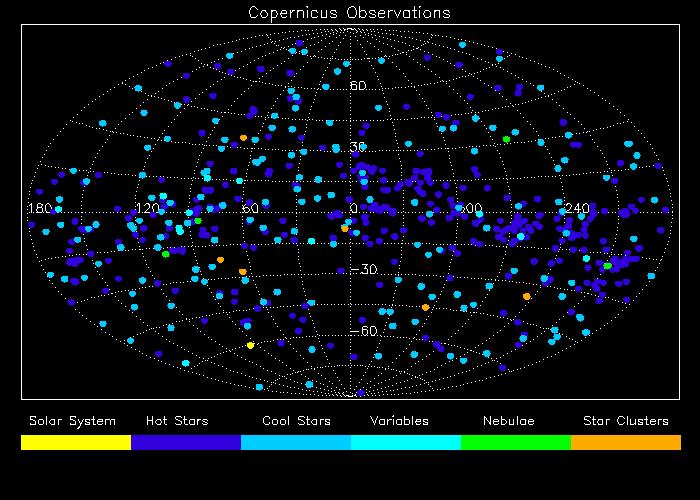
Task: Click the 240 longitude label
Action: coord(577,208)
